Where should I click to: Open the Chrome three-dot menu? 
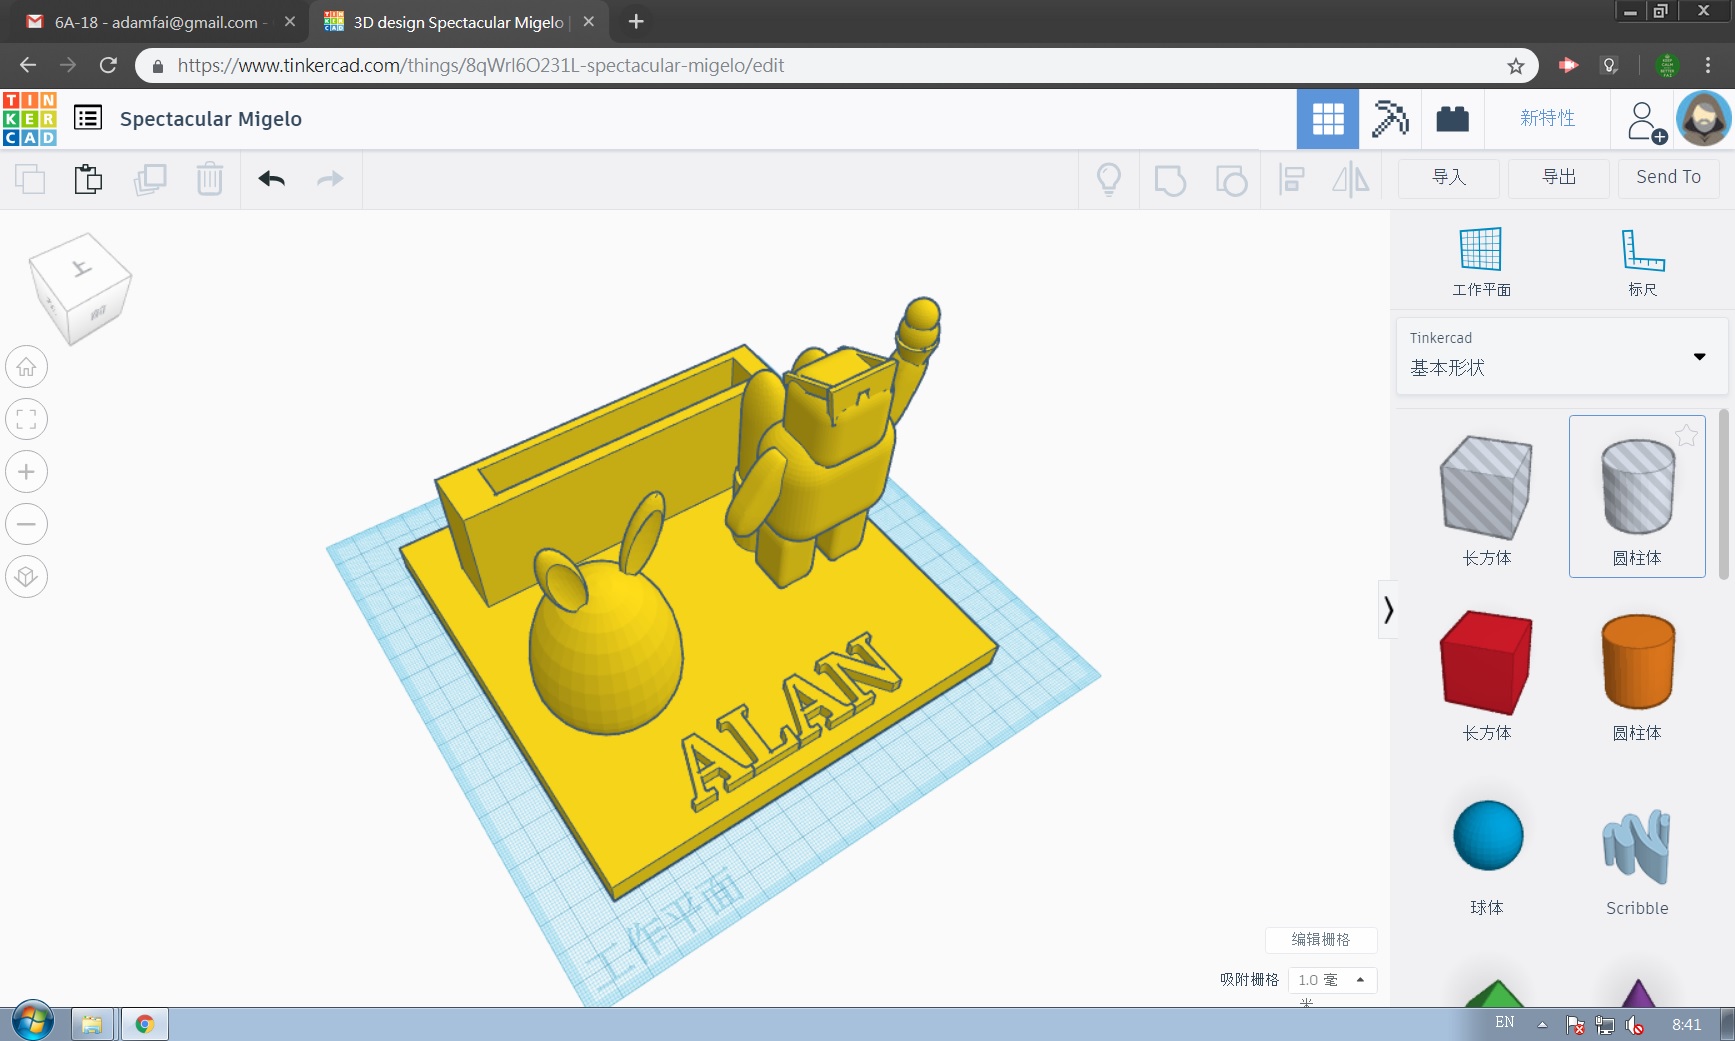1708,65
